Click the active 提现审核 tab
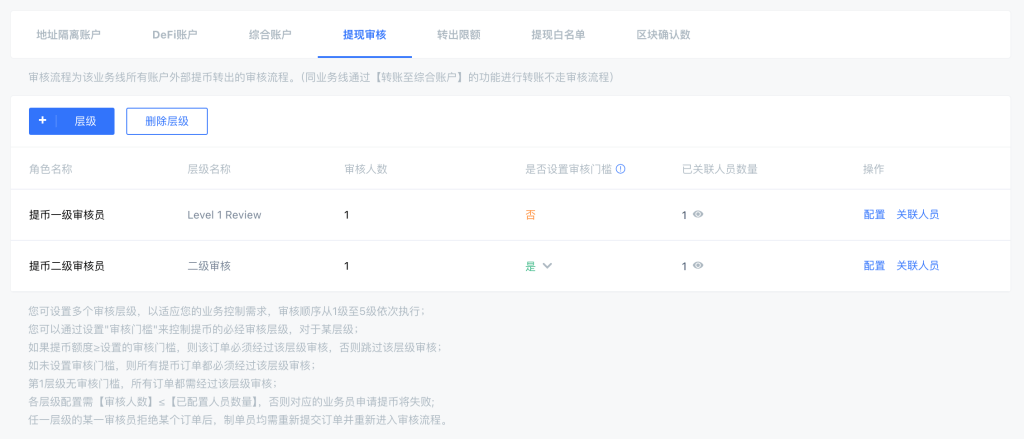 [x=364, y=34]
